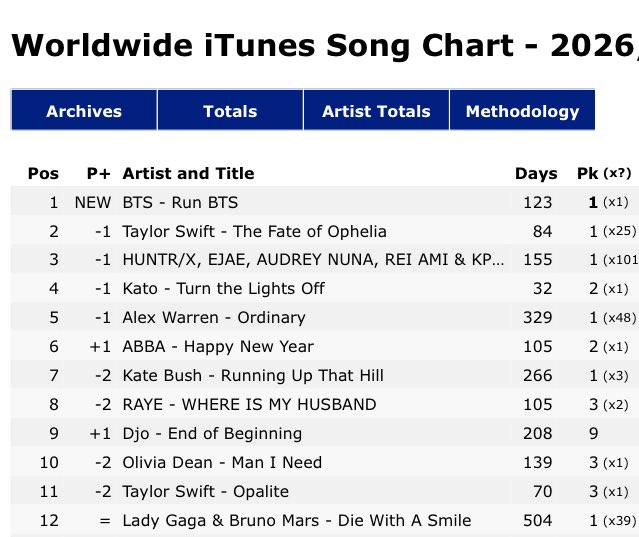Switch to the Totals tab
639x537 pixels.
point(230,111)
